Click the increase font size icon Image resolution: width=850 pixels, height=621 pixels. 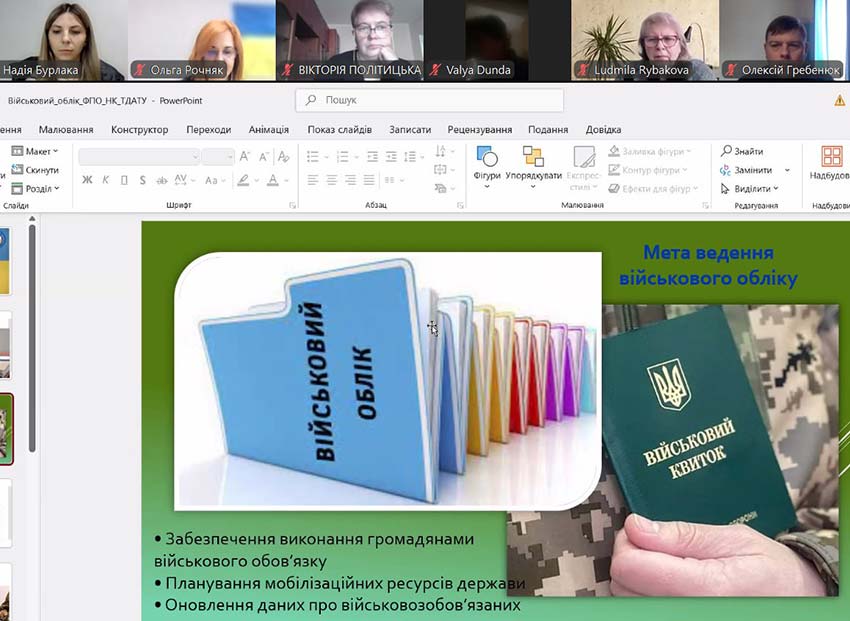point(244,157)
